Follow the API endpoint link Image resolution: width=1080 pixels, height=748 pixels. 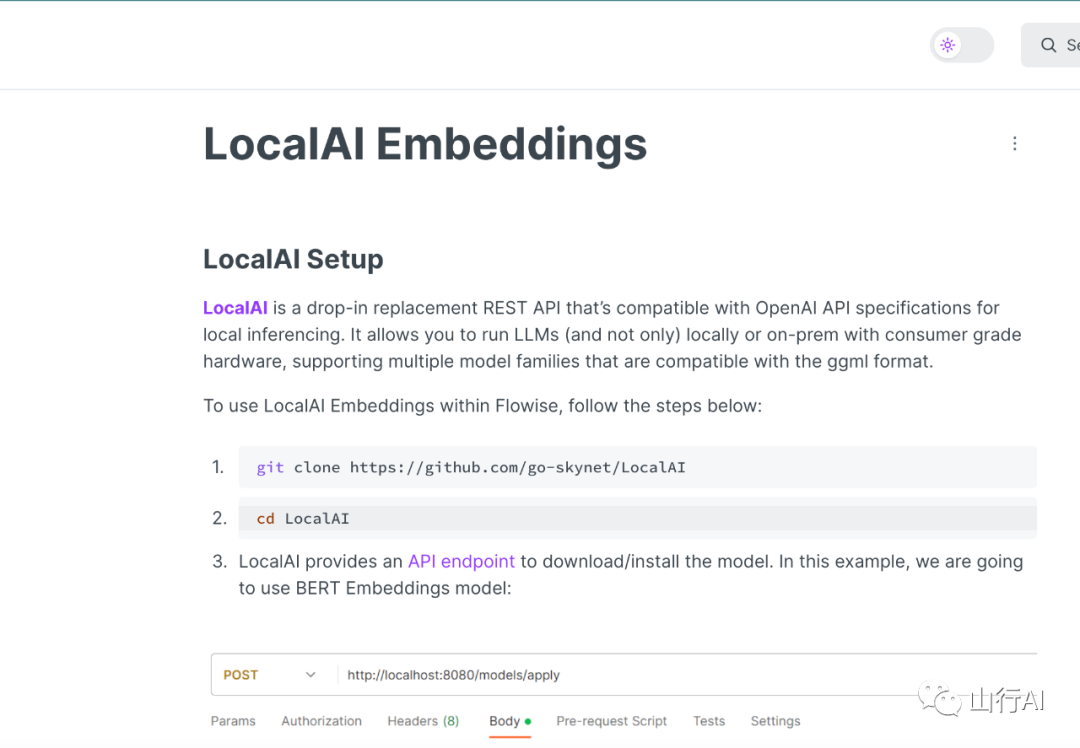pyautogui.click(x=461, y=561)
